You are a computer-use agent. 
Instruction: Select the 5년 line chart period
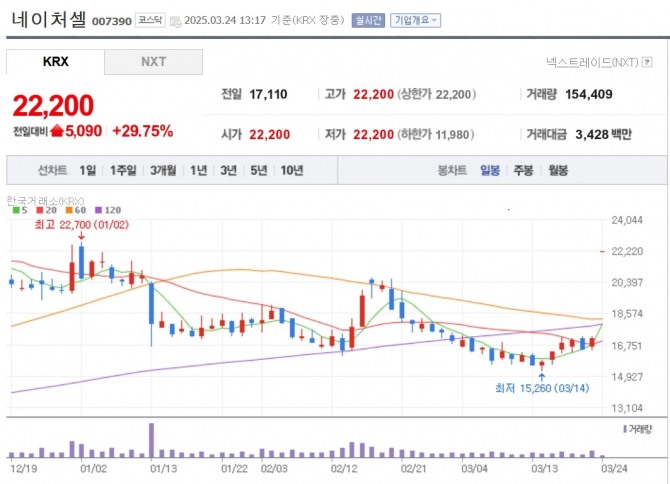[259, 170]
